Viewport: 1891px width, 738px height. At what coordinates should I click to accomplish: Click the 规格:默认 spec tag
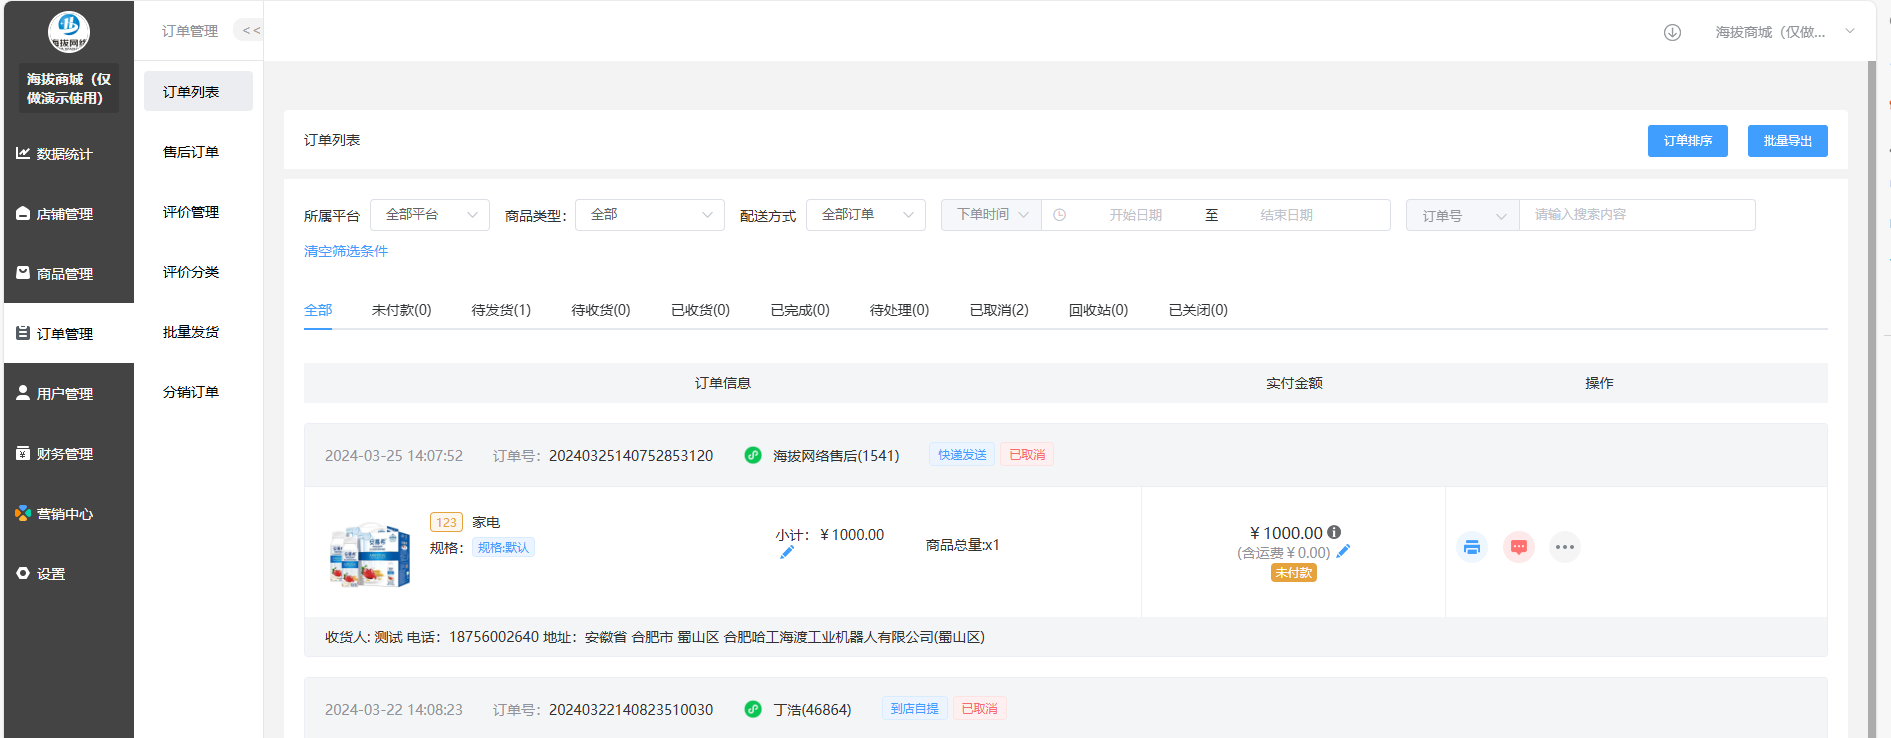tap(503, 548)
